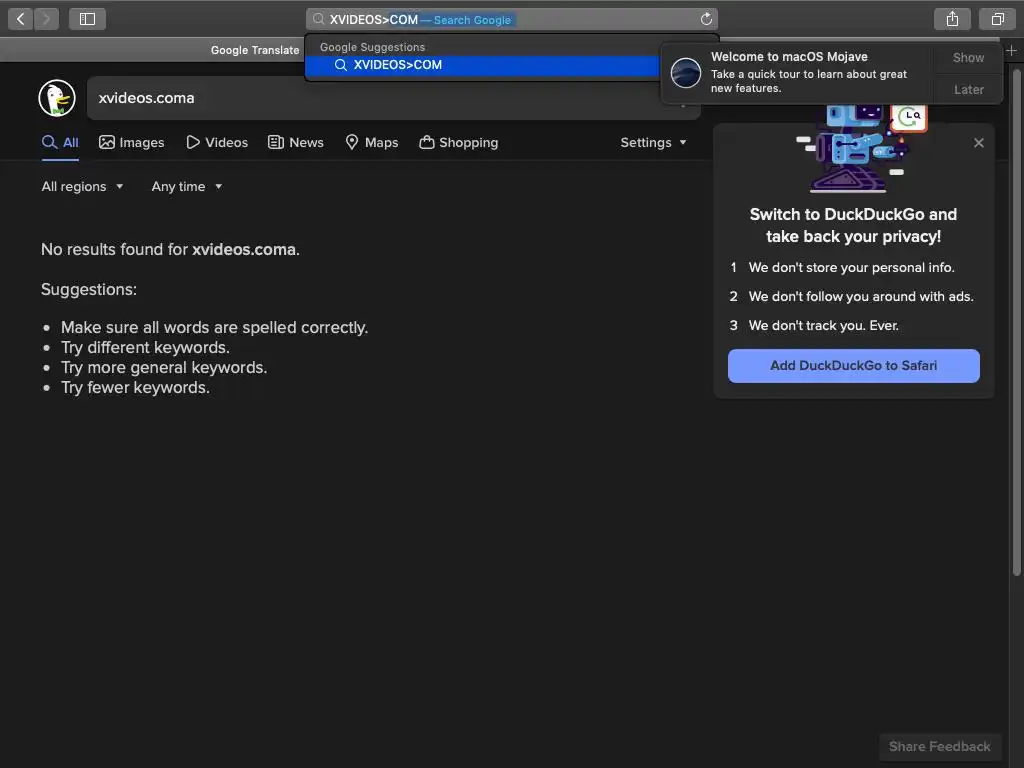Open a new tab with plus button
This screenshot has height=768, width=1024.
[1012, 50]
